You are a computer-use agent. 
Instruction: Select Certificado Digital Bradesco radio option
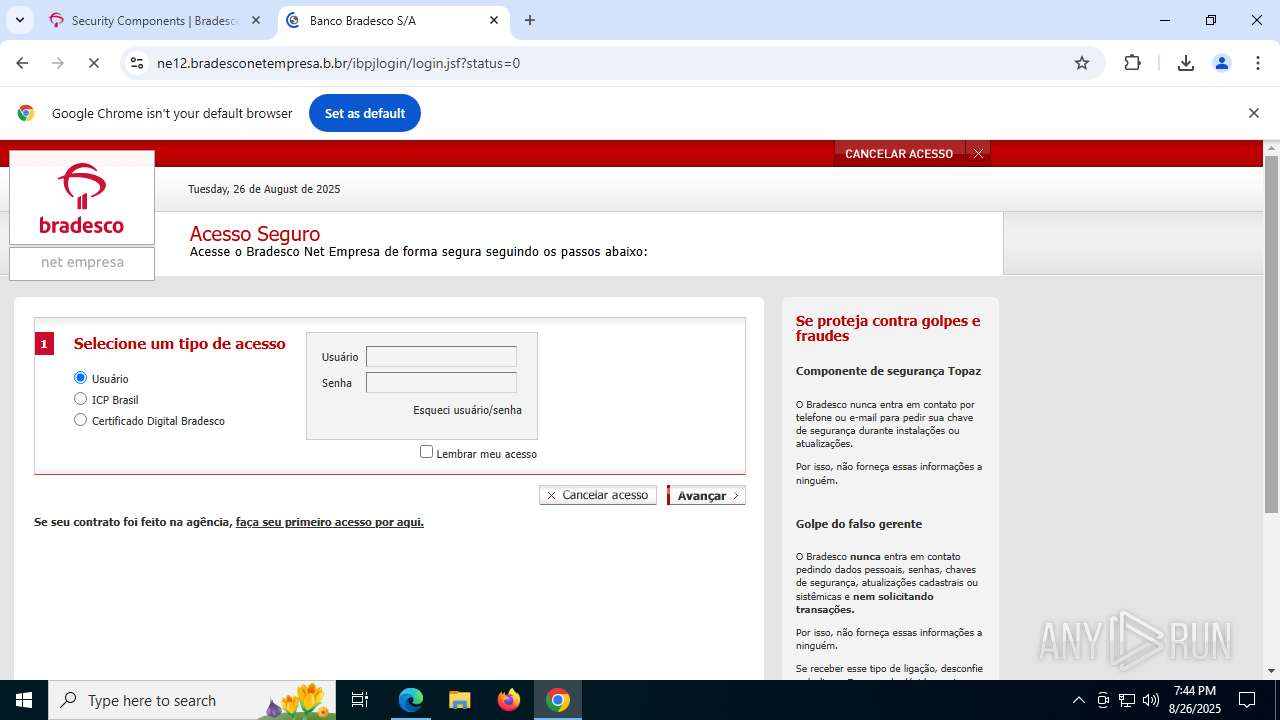[x=81, y=420]
